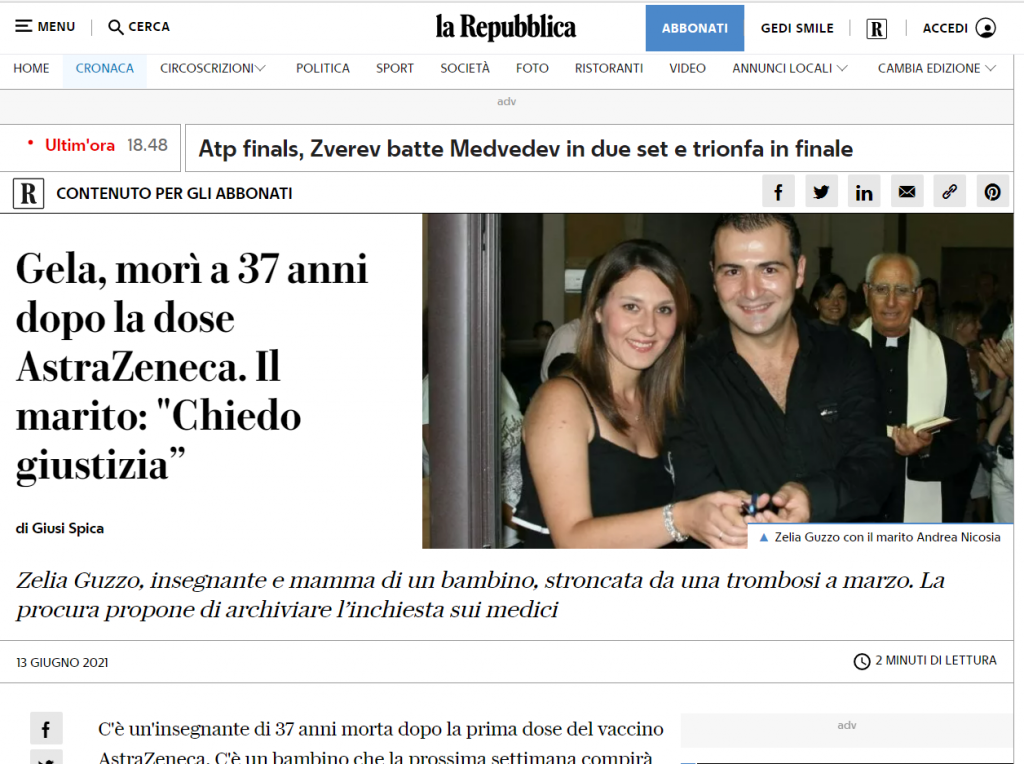Viewport: 1024px width, 764px height.
Task: Click the article photo of the couple
Action: 718,381
